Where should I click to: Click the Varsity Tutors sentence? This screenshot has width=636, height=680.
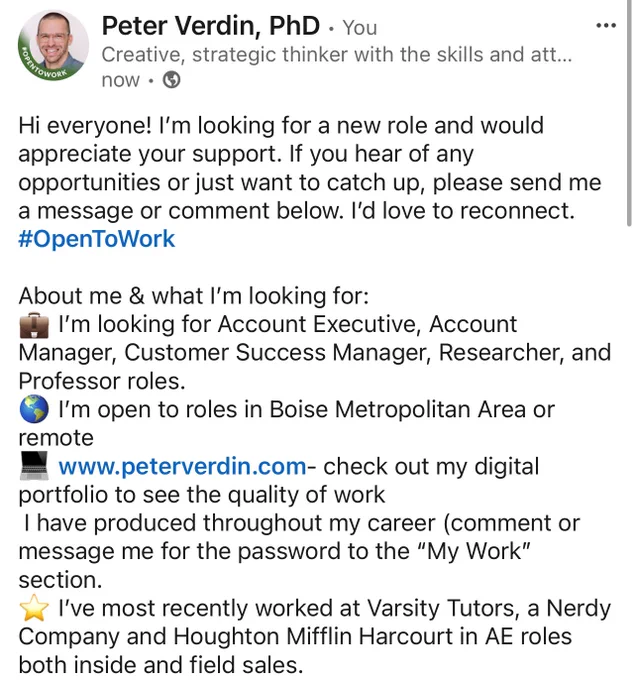point(314,637)
